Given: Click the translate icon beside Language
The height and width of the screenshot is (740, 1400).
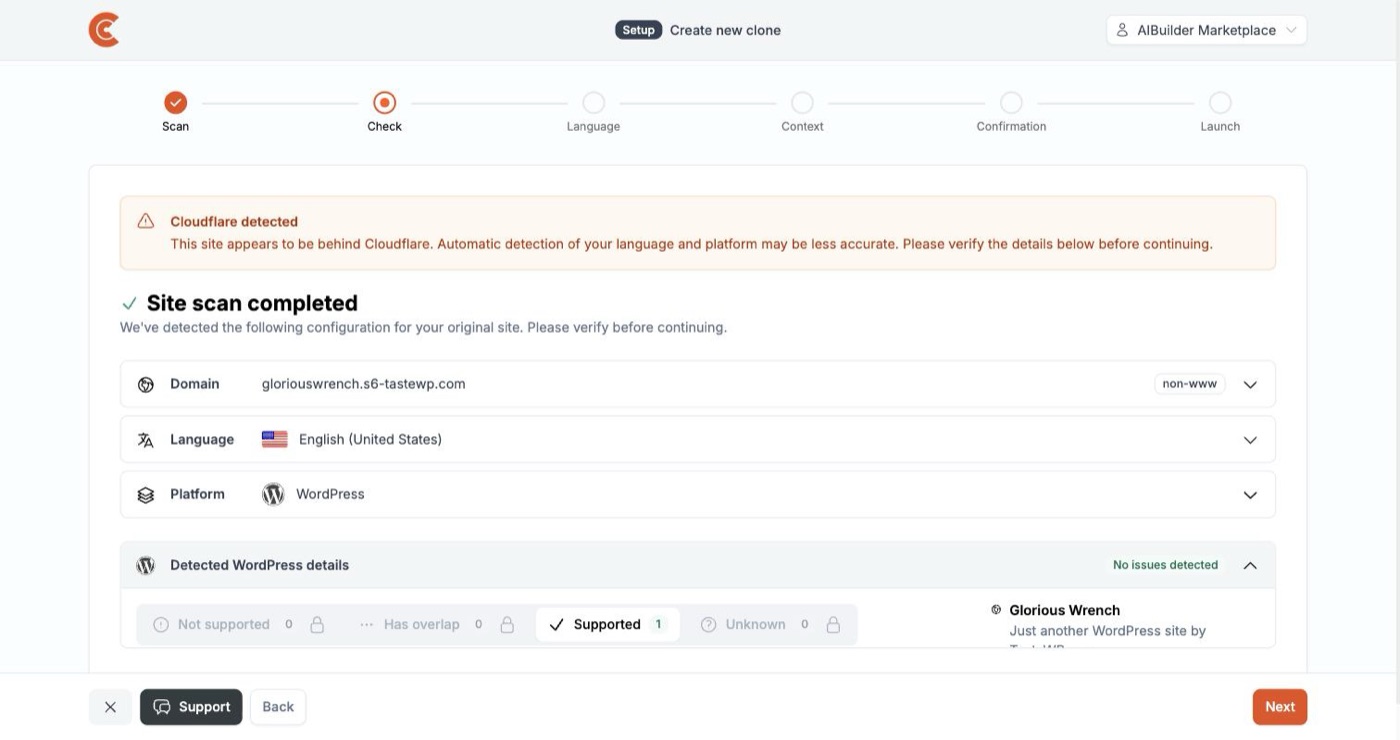Looking at the screenshot, I should pyautogui.click(x=146, y=440).
